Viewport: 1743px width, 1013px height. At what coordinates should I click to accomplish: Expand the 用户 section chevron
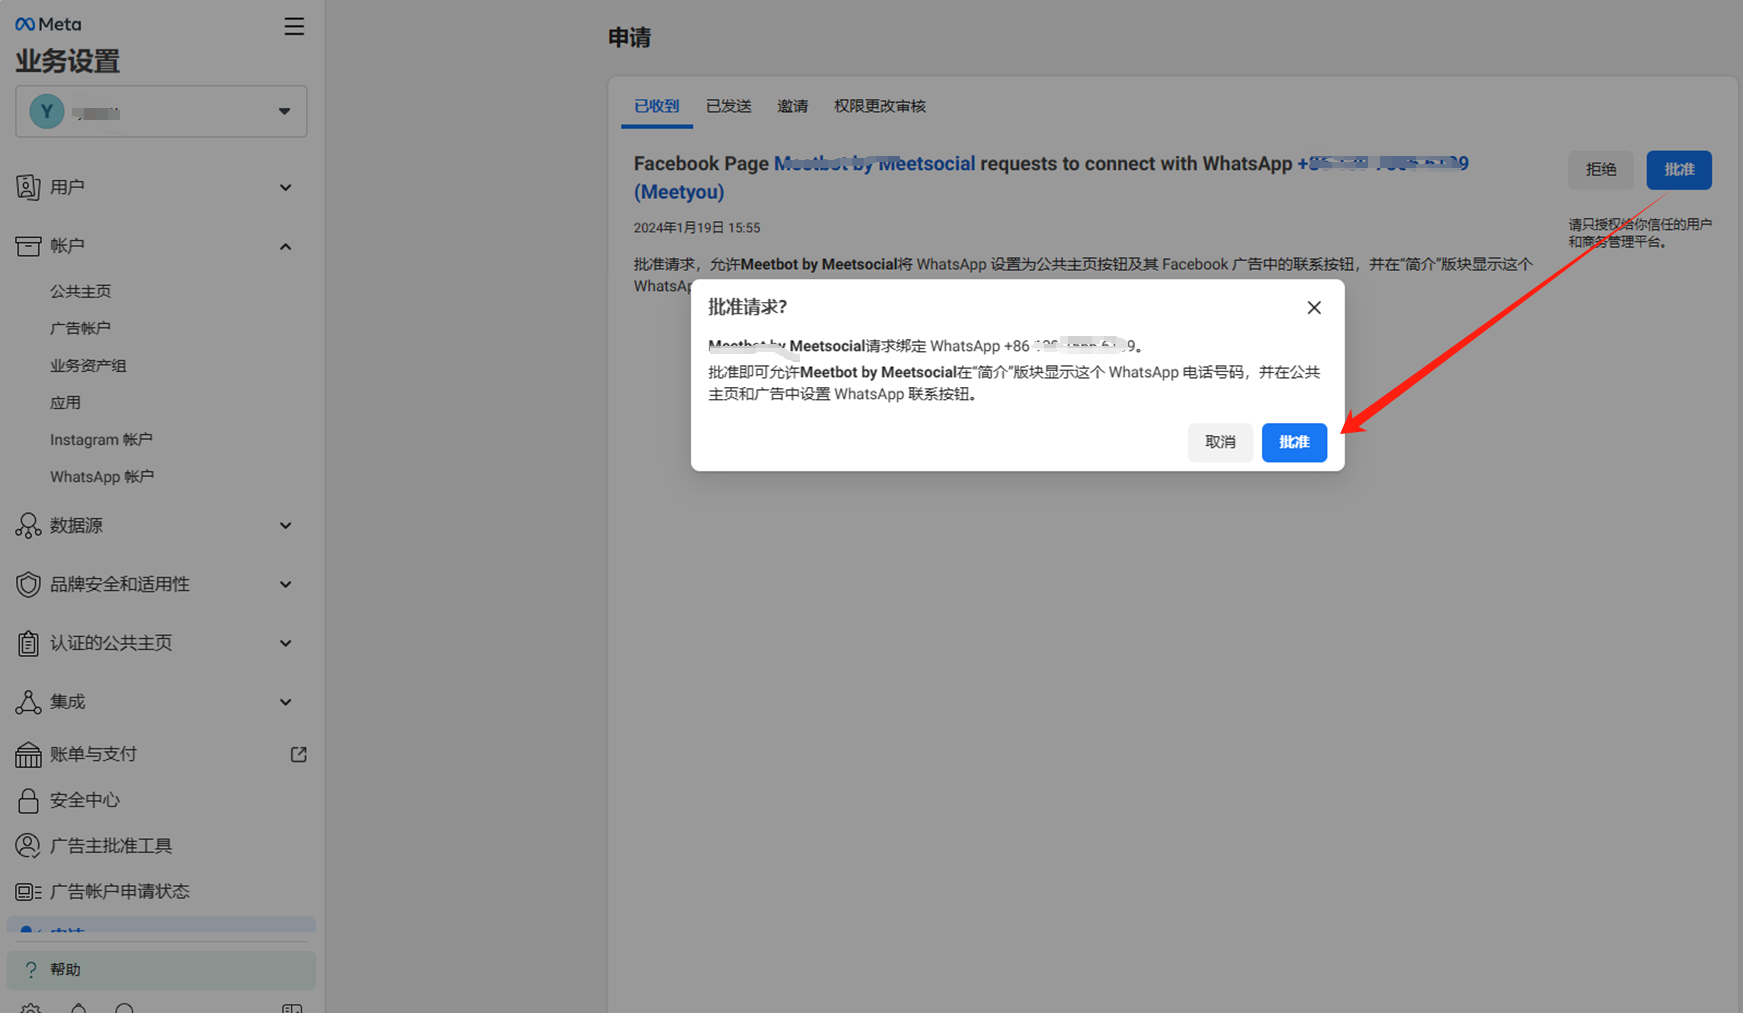(286, 187)
